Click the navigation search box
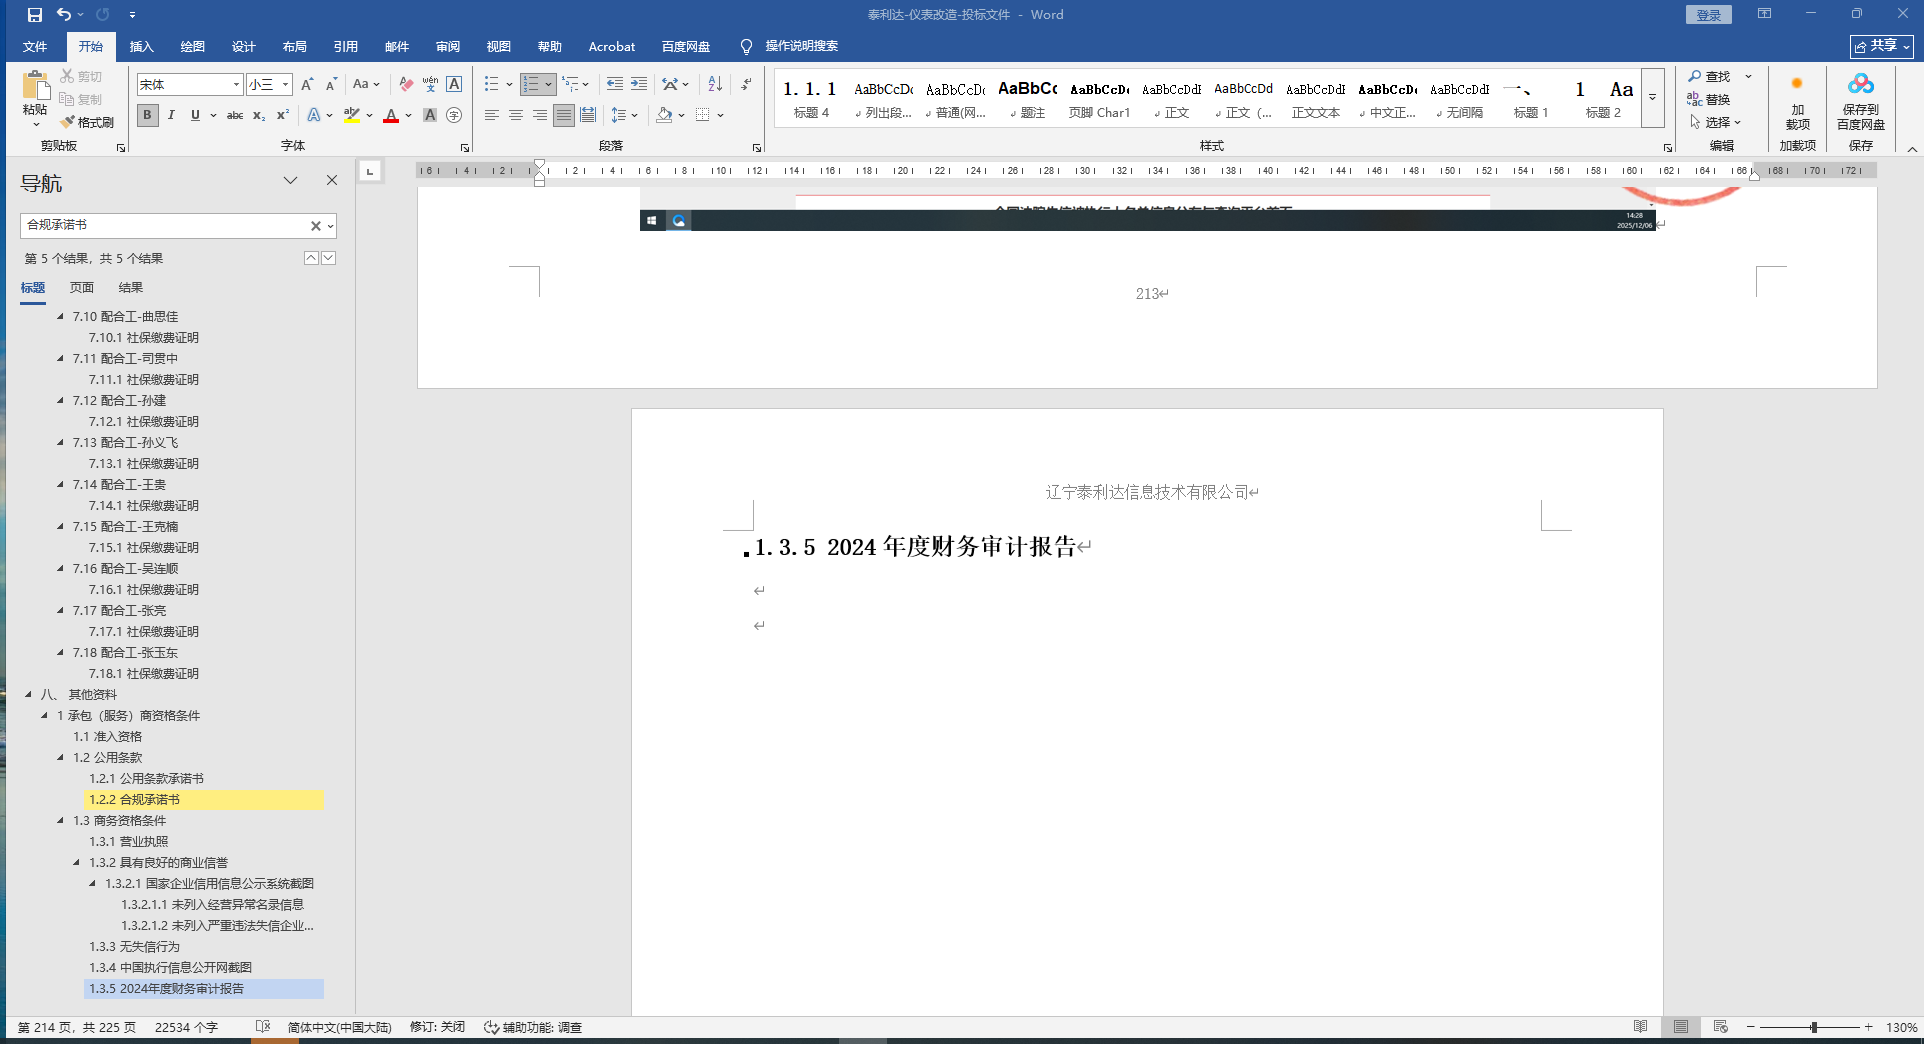This screenshot has height=1044, width=1924. point(165,226)
